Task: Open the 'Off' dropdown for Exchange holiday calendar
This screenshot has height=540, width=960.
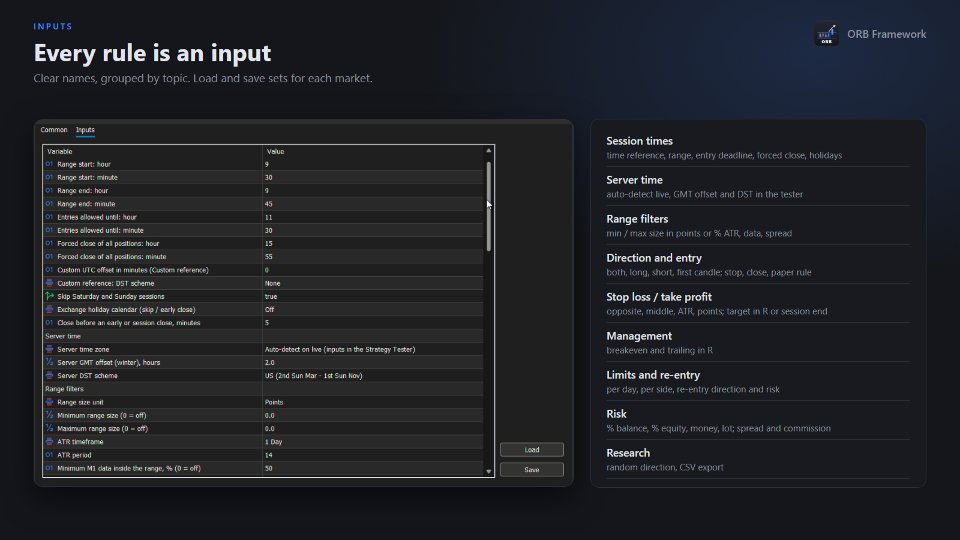Action: click(x=373, y=310)
